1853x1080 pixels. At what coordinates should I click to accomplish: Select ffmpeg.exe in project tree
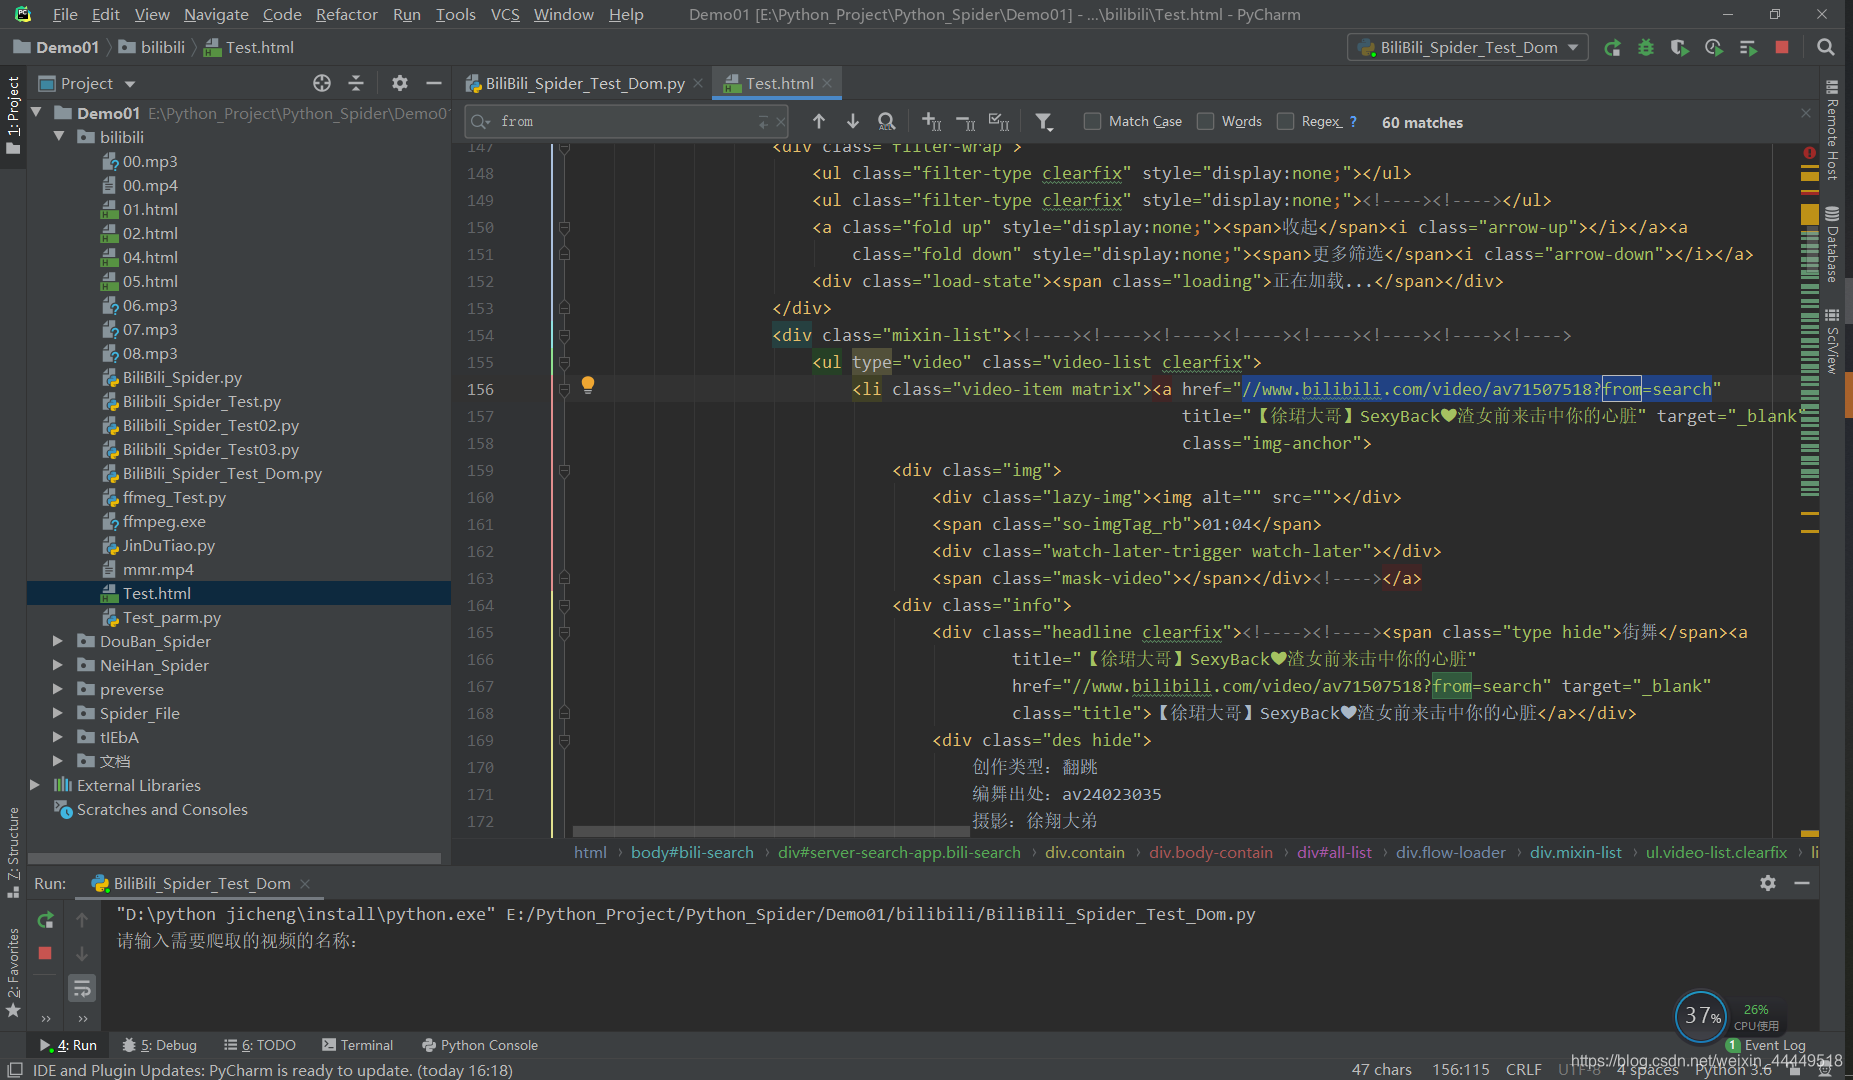point(164,521)
